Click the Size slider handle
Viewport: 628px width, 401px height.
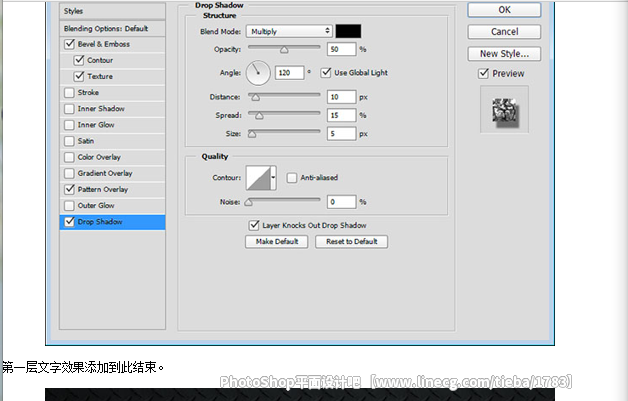click(x=252, y=134)
